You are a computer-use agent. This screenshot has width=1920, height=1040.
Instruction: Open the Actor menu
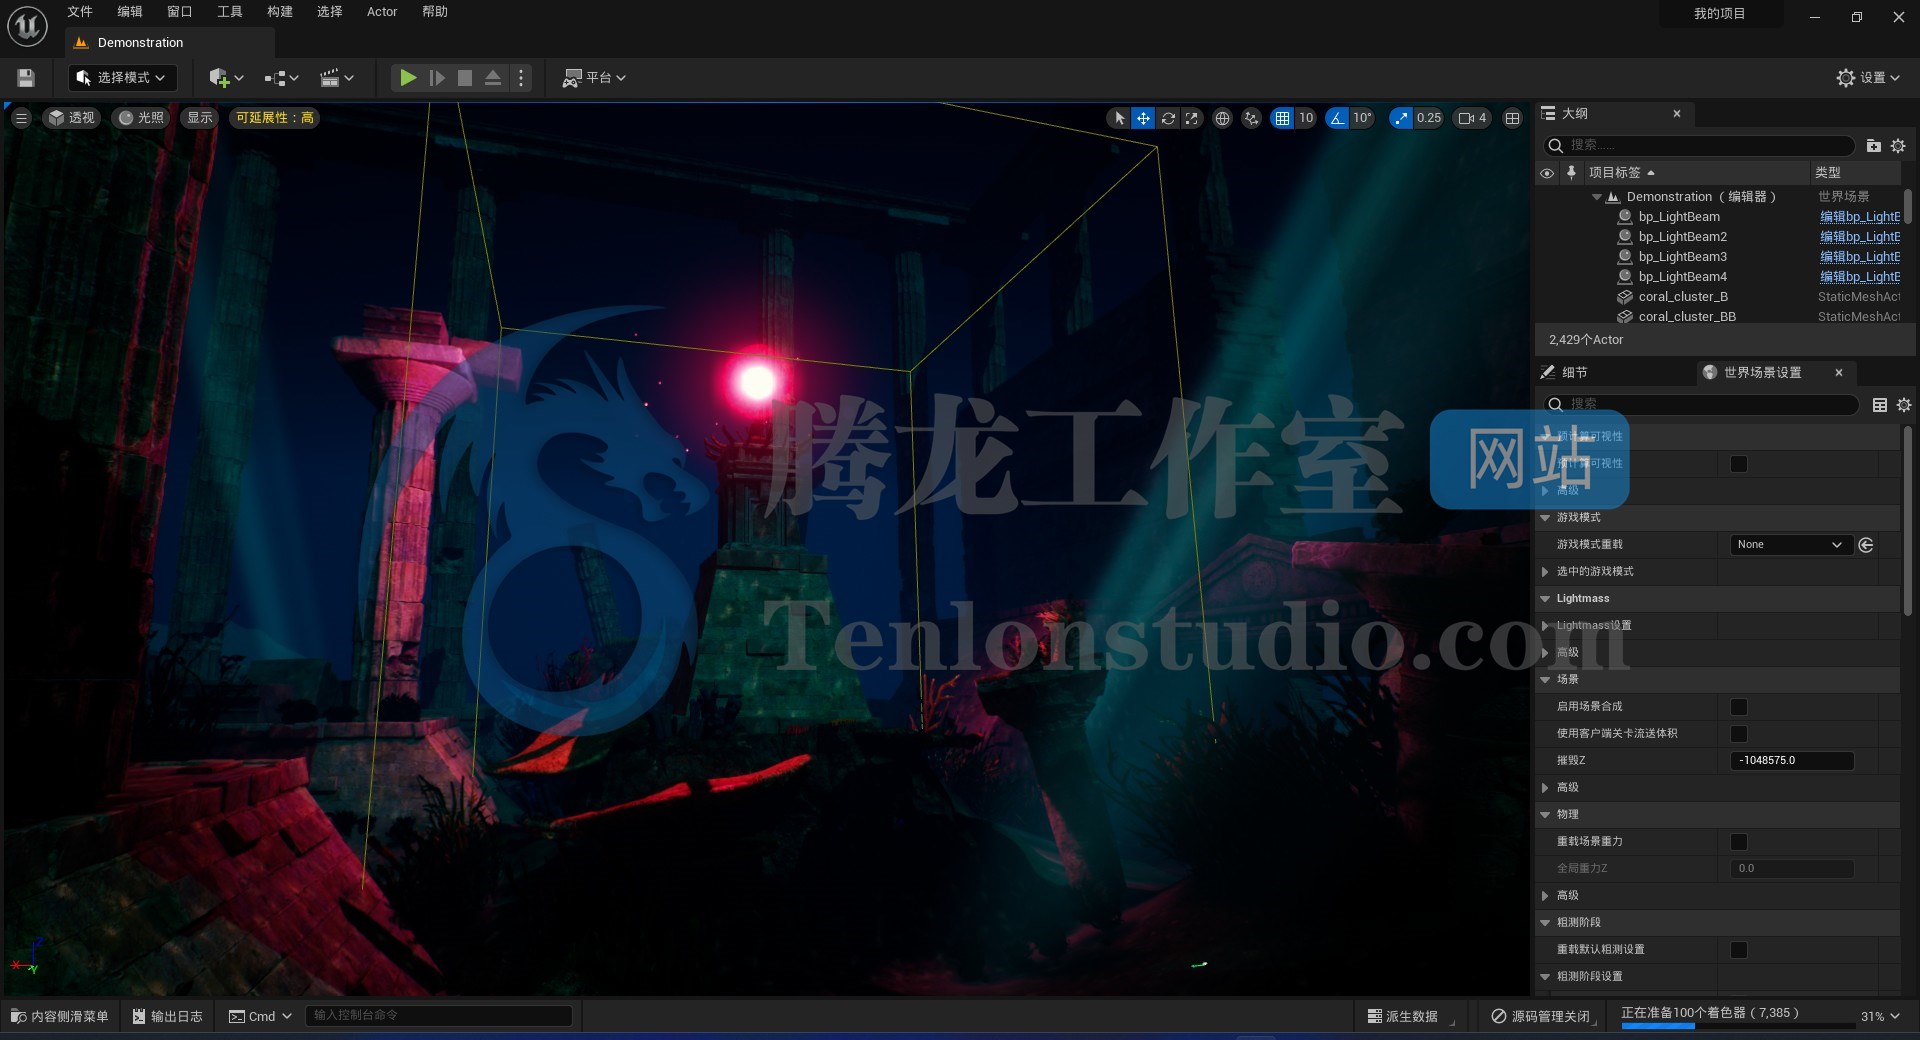[x=382, y=12]
